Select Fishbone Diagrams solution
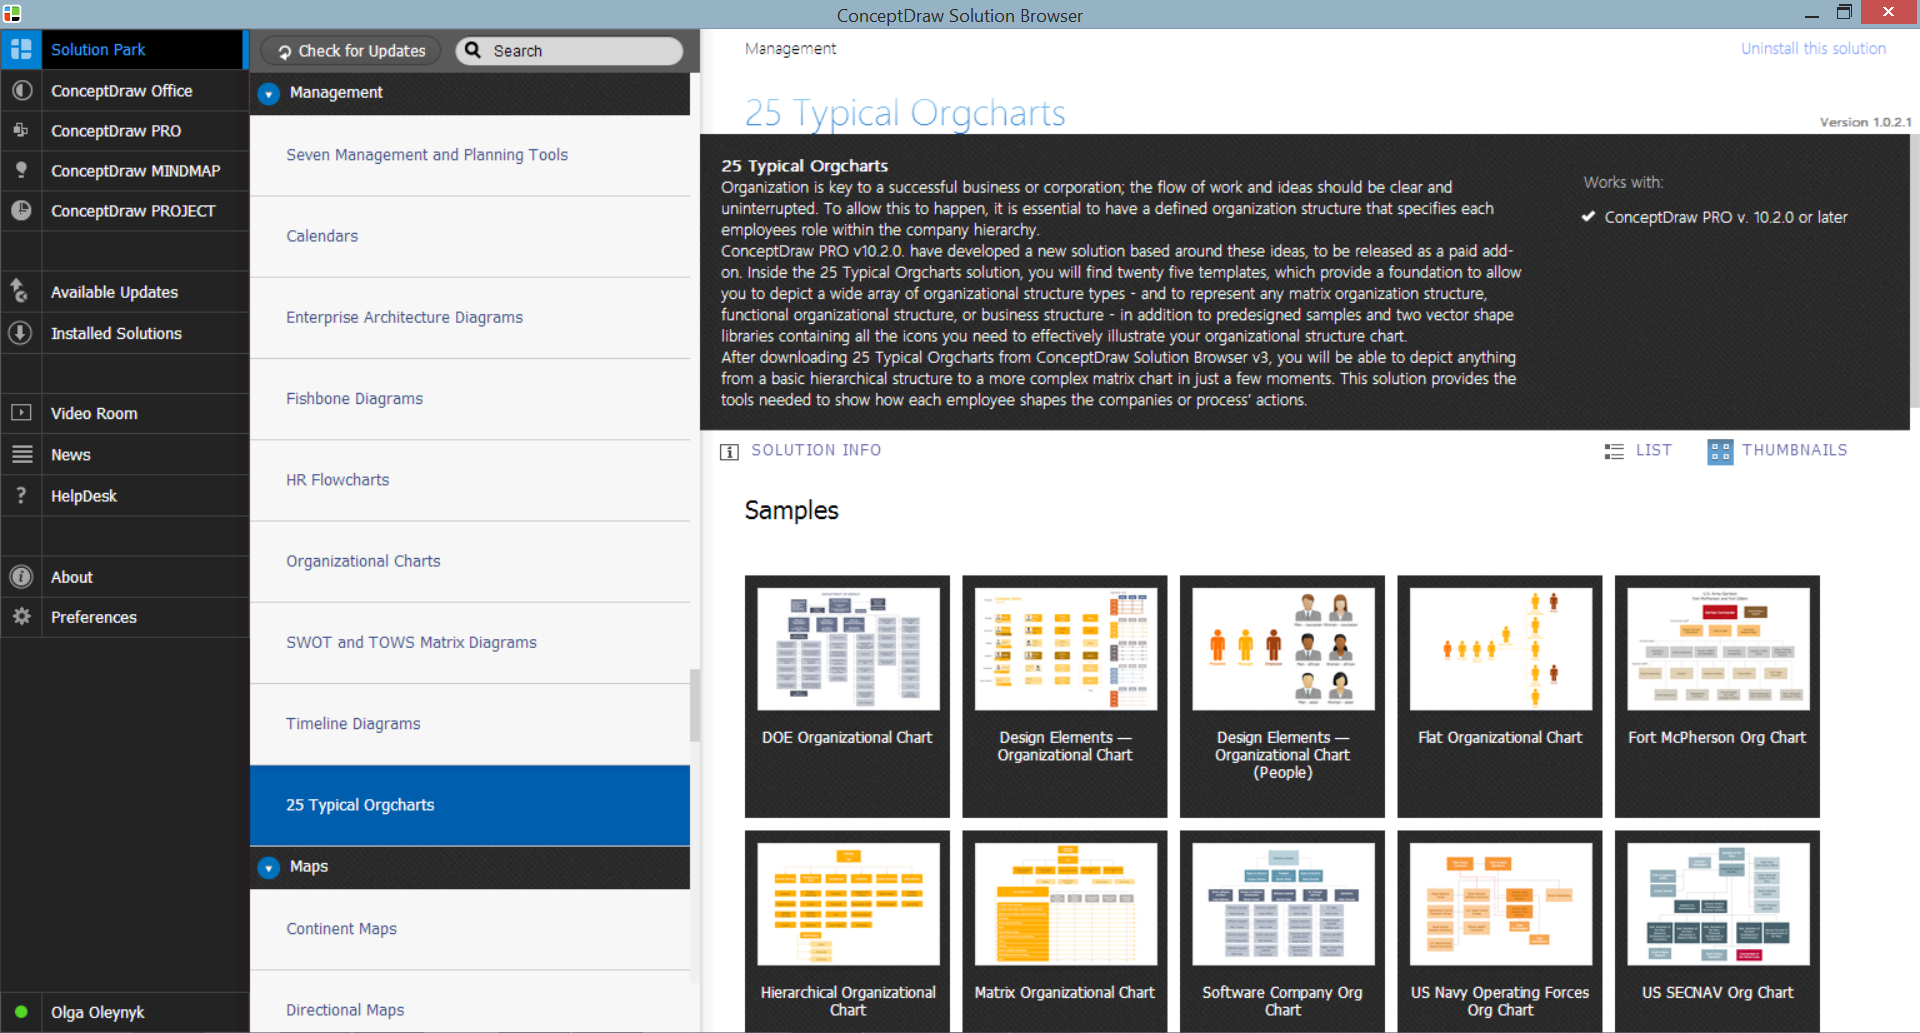Viewport: 1920px width, 1033px height. (470, 399)
